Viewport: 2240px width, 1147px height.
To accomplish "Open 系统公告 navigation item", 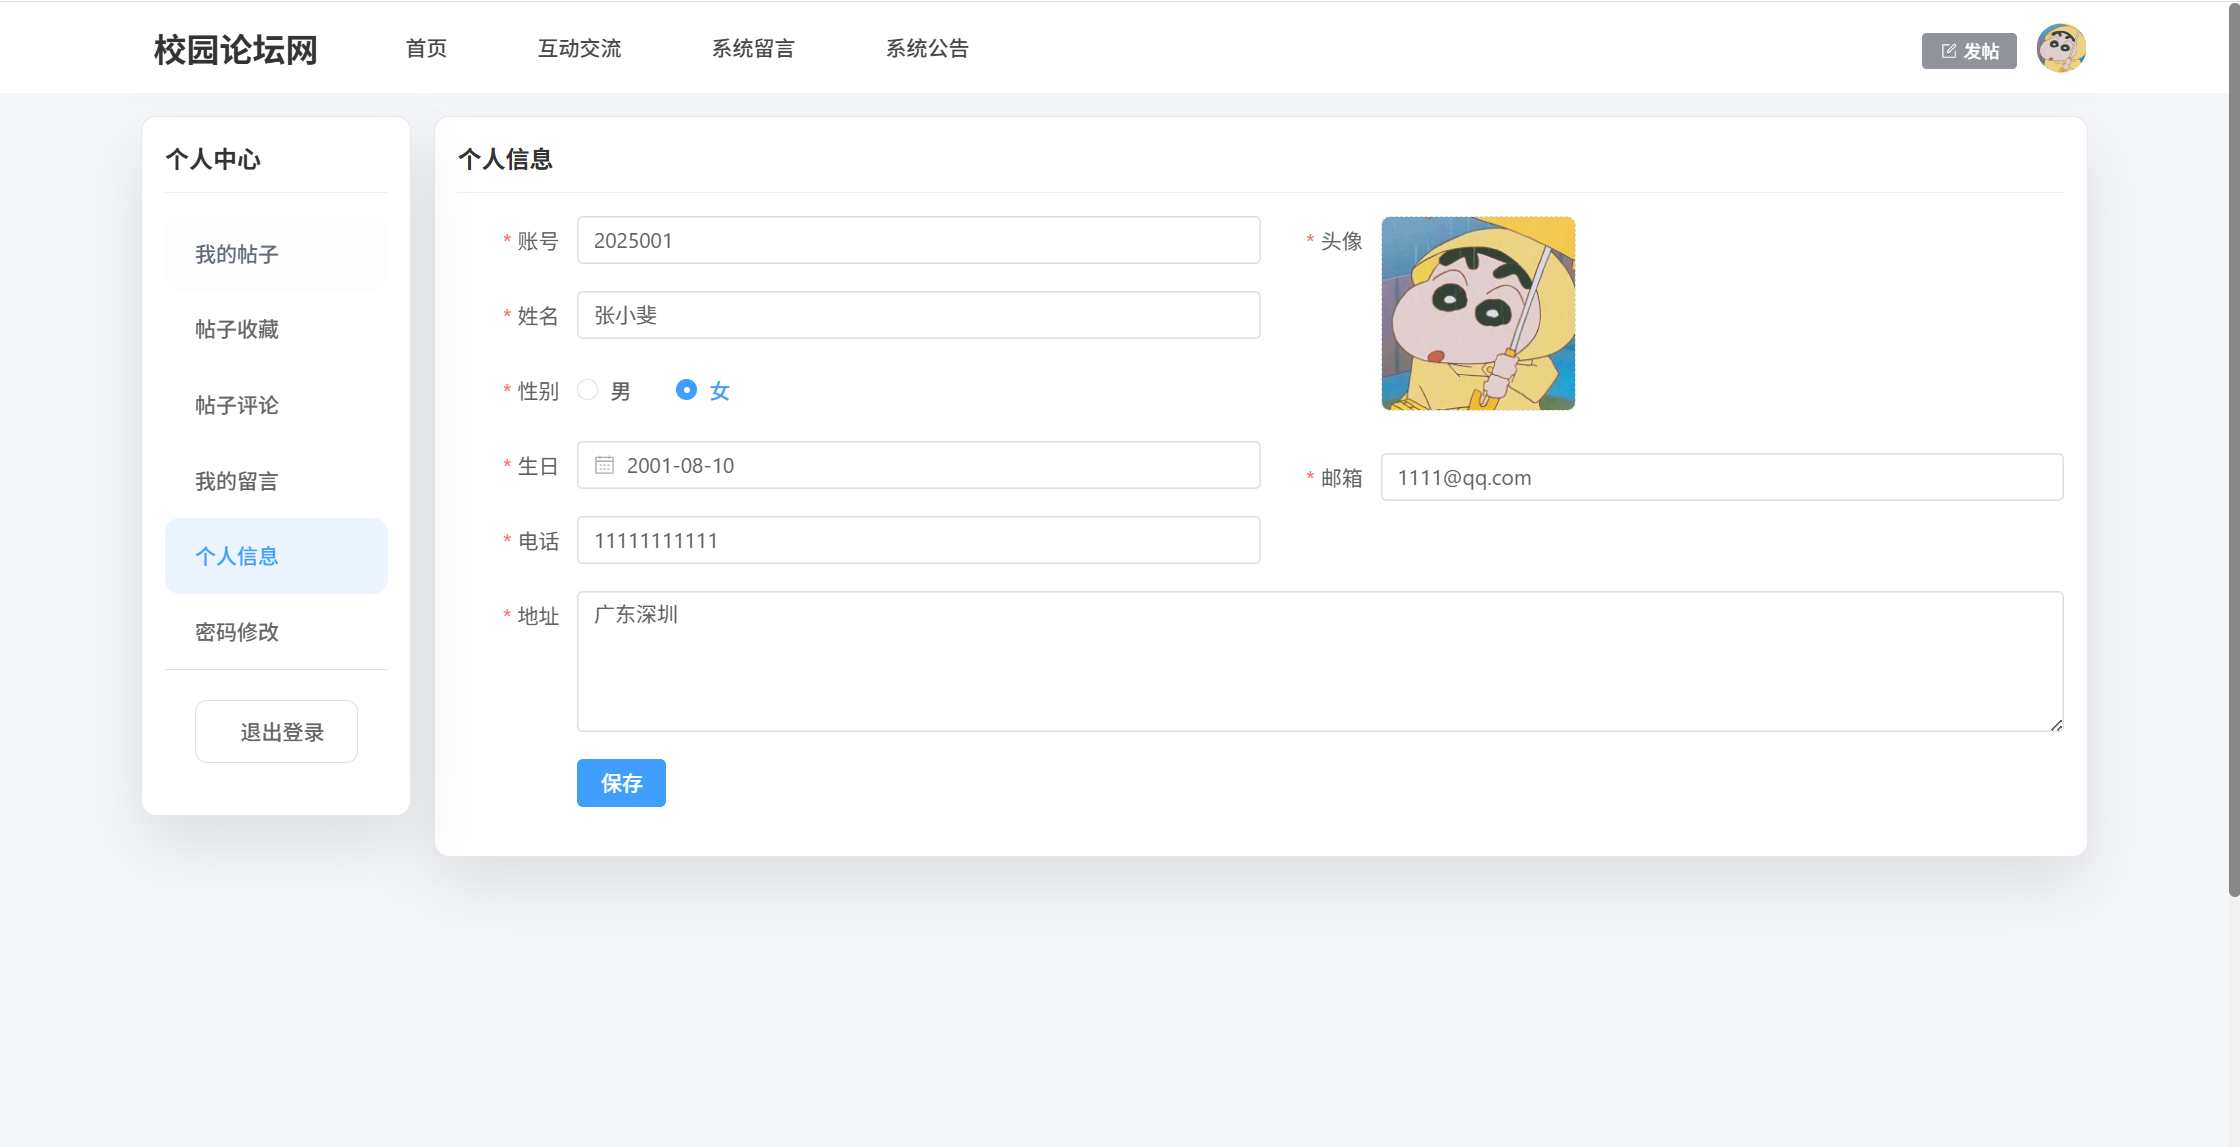I will pyautogui.click(x=927, y=48).
